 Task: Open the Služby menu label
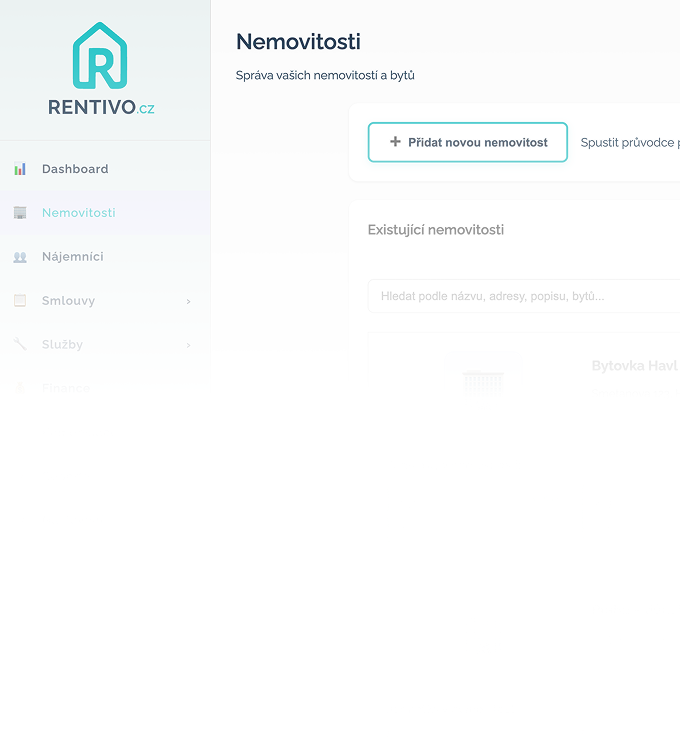click(62, 345)
